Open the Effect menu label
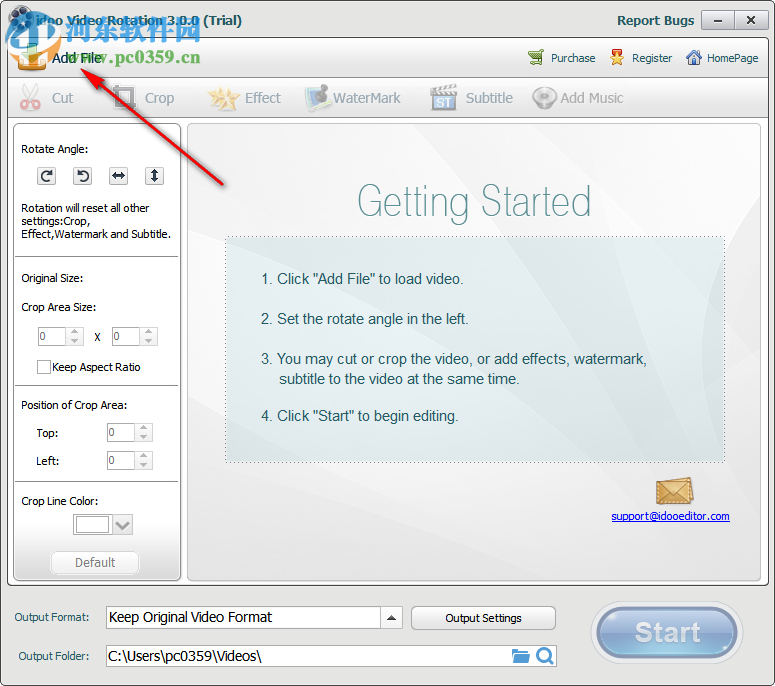Image resolution: width=775 pixels, height=686 pixels. pyautogui.click(x=263, y=98)
